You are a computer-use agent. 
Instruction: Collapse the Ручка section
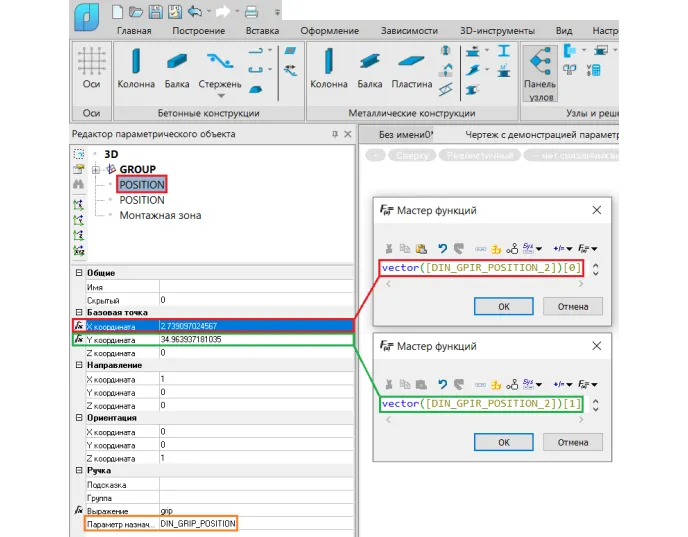(79, 470)
